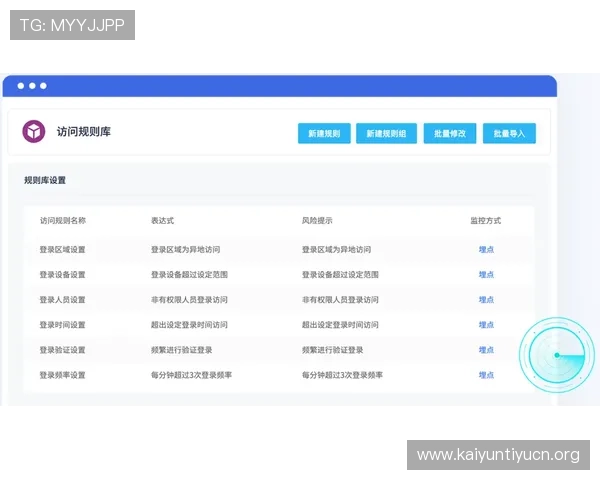Click the 登录区域为异地访问 expression cell

point(185,250)
